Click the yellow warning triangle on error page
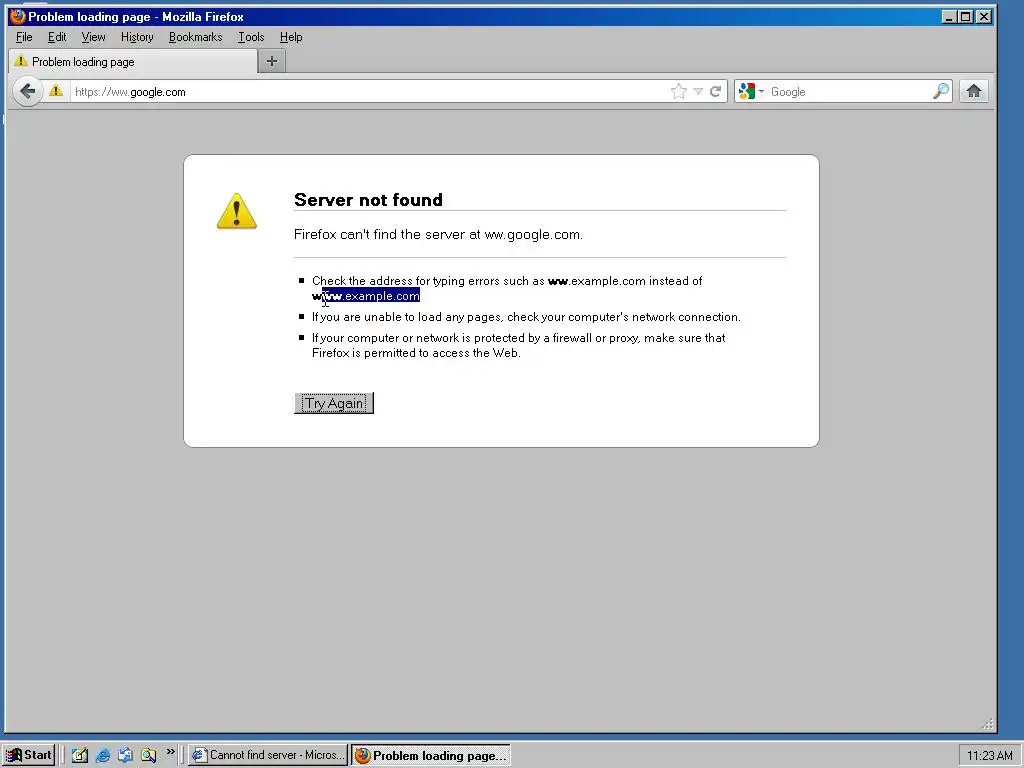The width and height of the screenshot is (1024, 768). [236, 211]
